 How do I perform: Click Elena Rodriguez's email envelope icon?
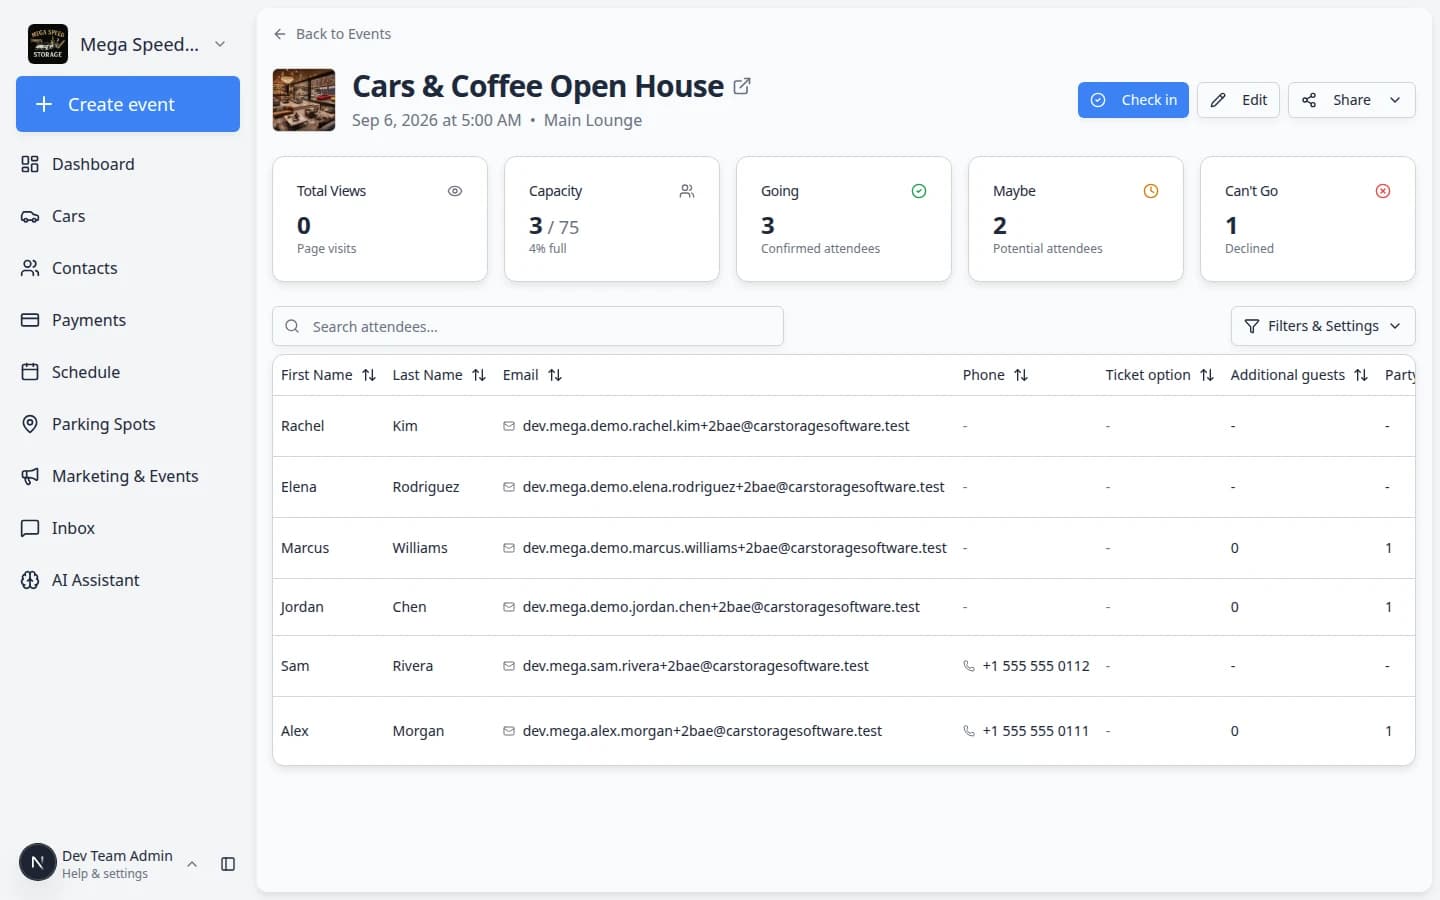[509, 487]
